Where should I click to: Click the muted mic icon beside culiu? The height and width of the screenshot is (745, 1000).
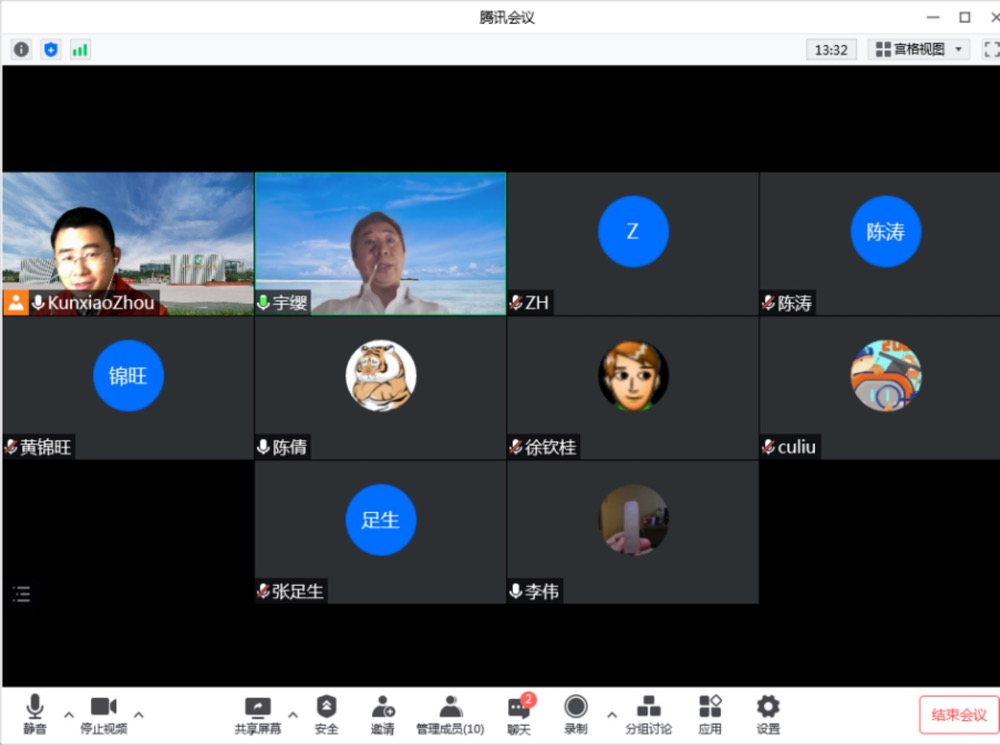pyautogui.click(x=768, y=447)
